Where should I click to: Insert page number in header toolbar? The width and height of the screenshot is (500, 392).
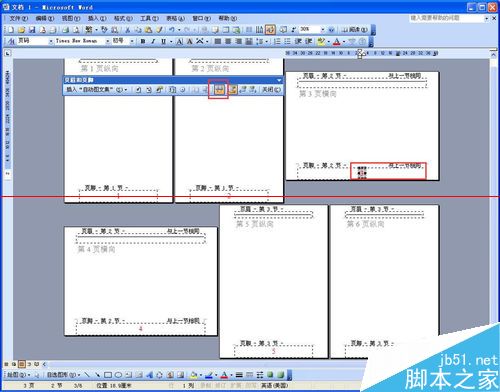[138, 90]
